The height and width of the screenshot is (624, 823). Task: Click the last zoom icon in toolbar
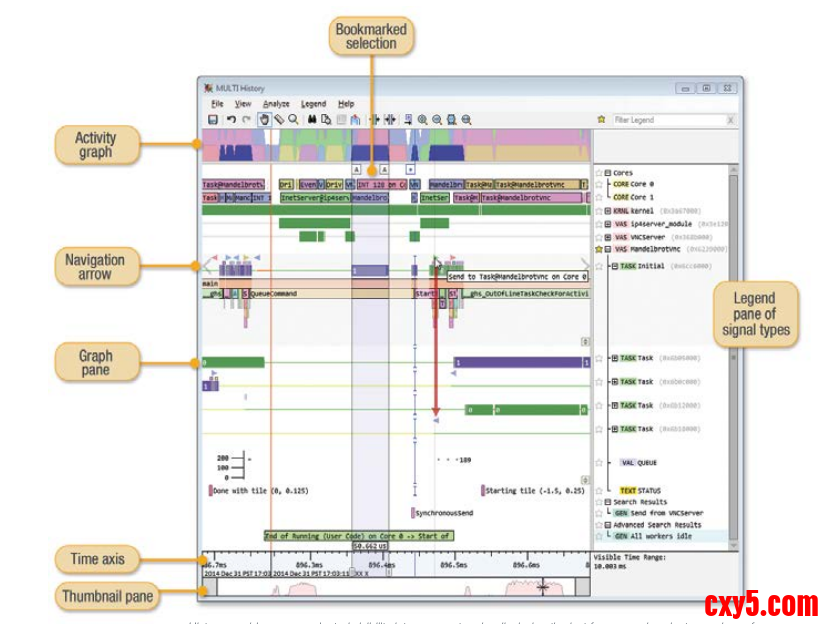pos(466,120)
